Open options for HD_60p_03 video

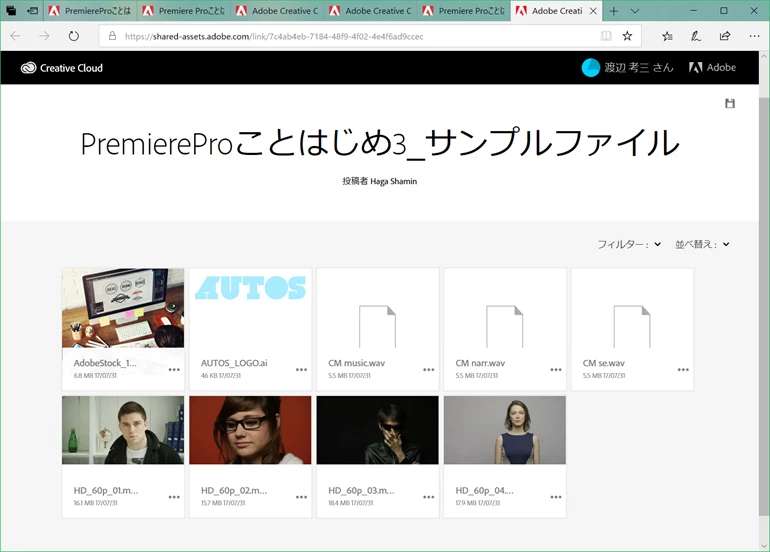click(429, 497)
